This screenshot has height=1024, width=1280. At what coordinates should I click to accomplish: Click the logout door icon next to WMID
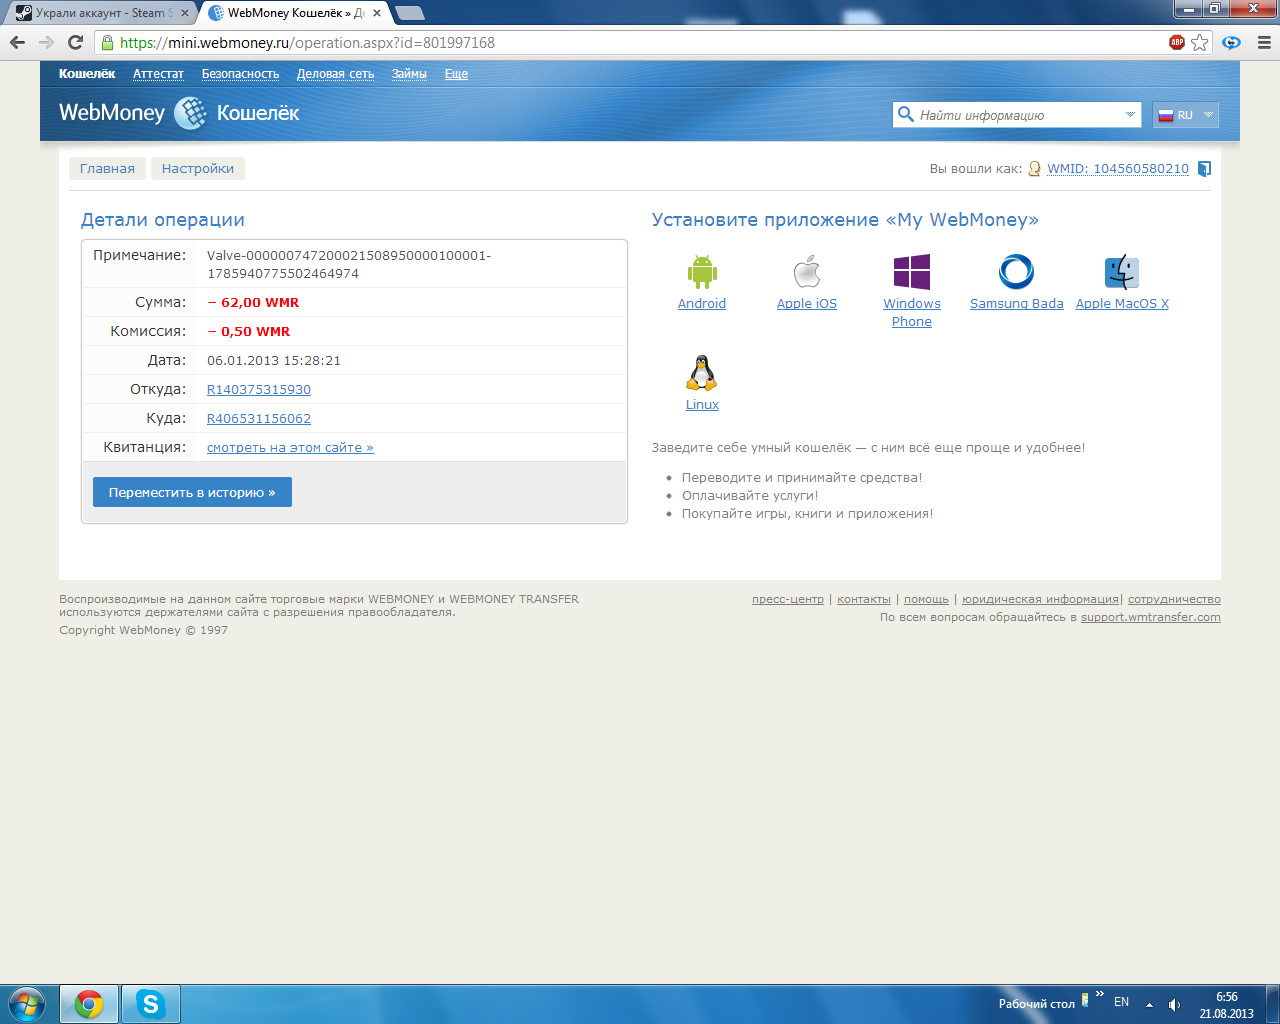(1205, 169)
